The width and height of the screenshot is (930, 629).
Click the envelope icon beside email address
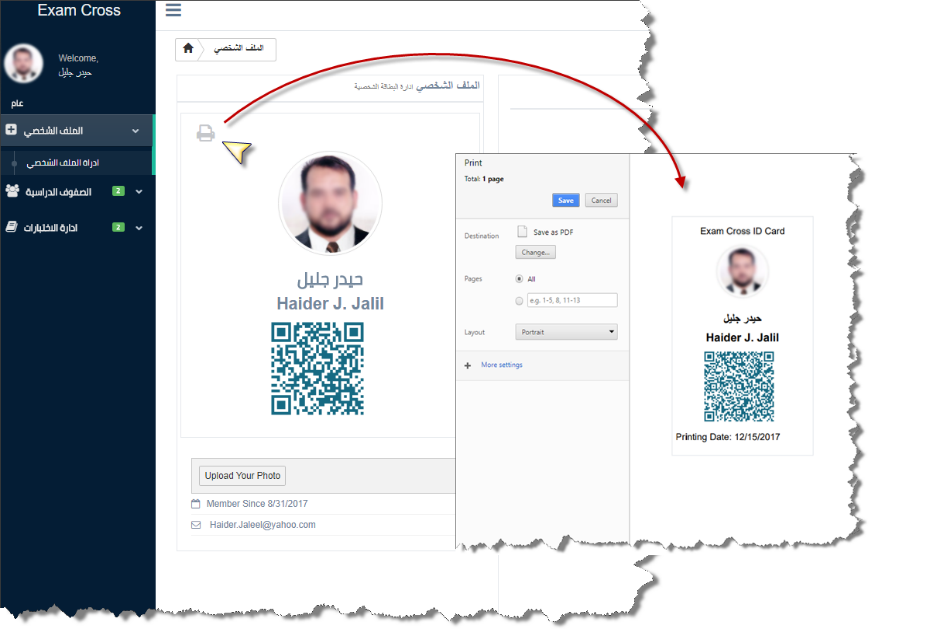(x=196, y=525)
